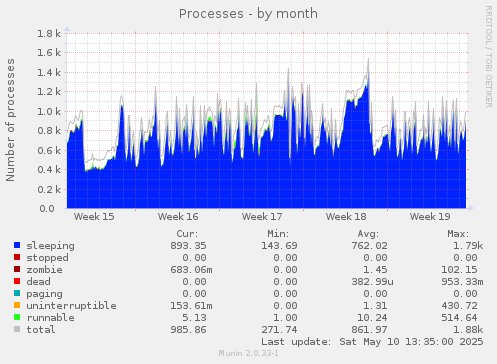Click the '1.8 k' y-axis value

(x=49, y=33)
